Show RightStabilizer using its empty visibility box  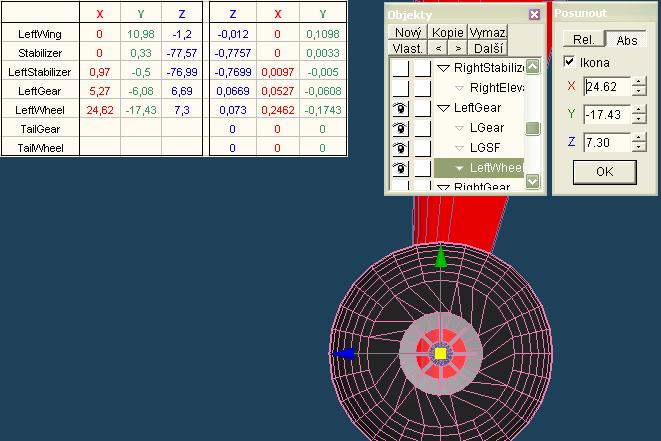click(400, 68)
